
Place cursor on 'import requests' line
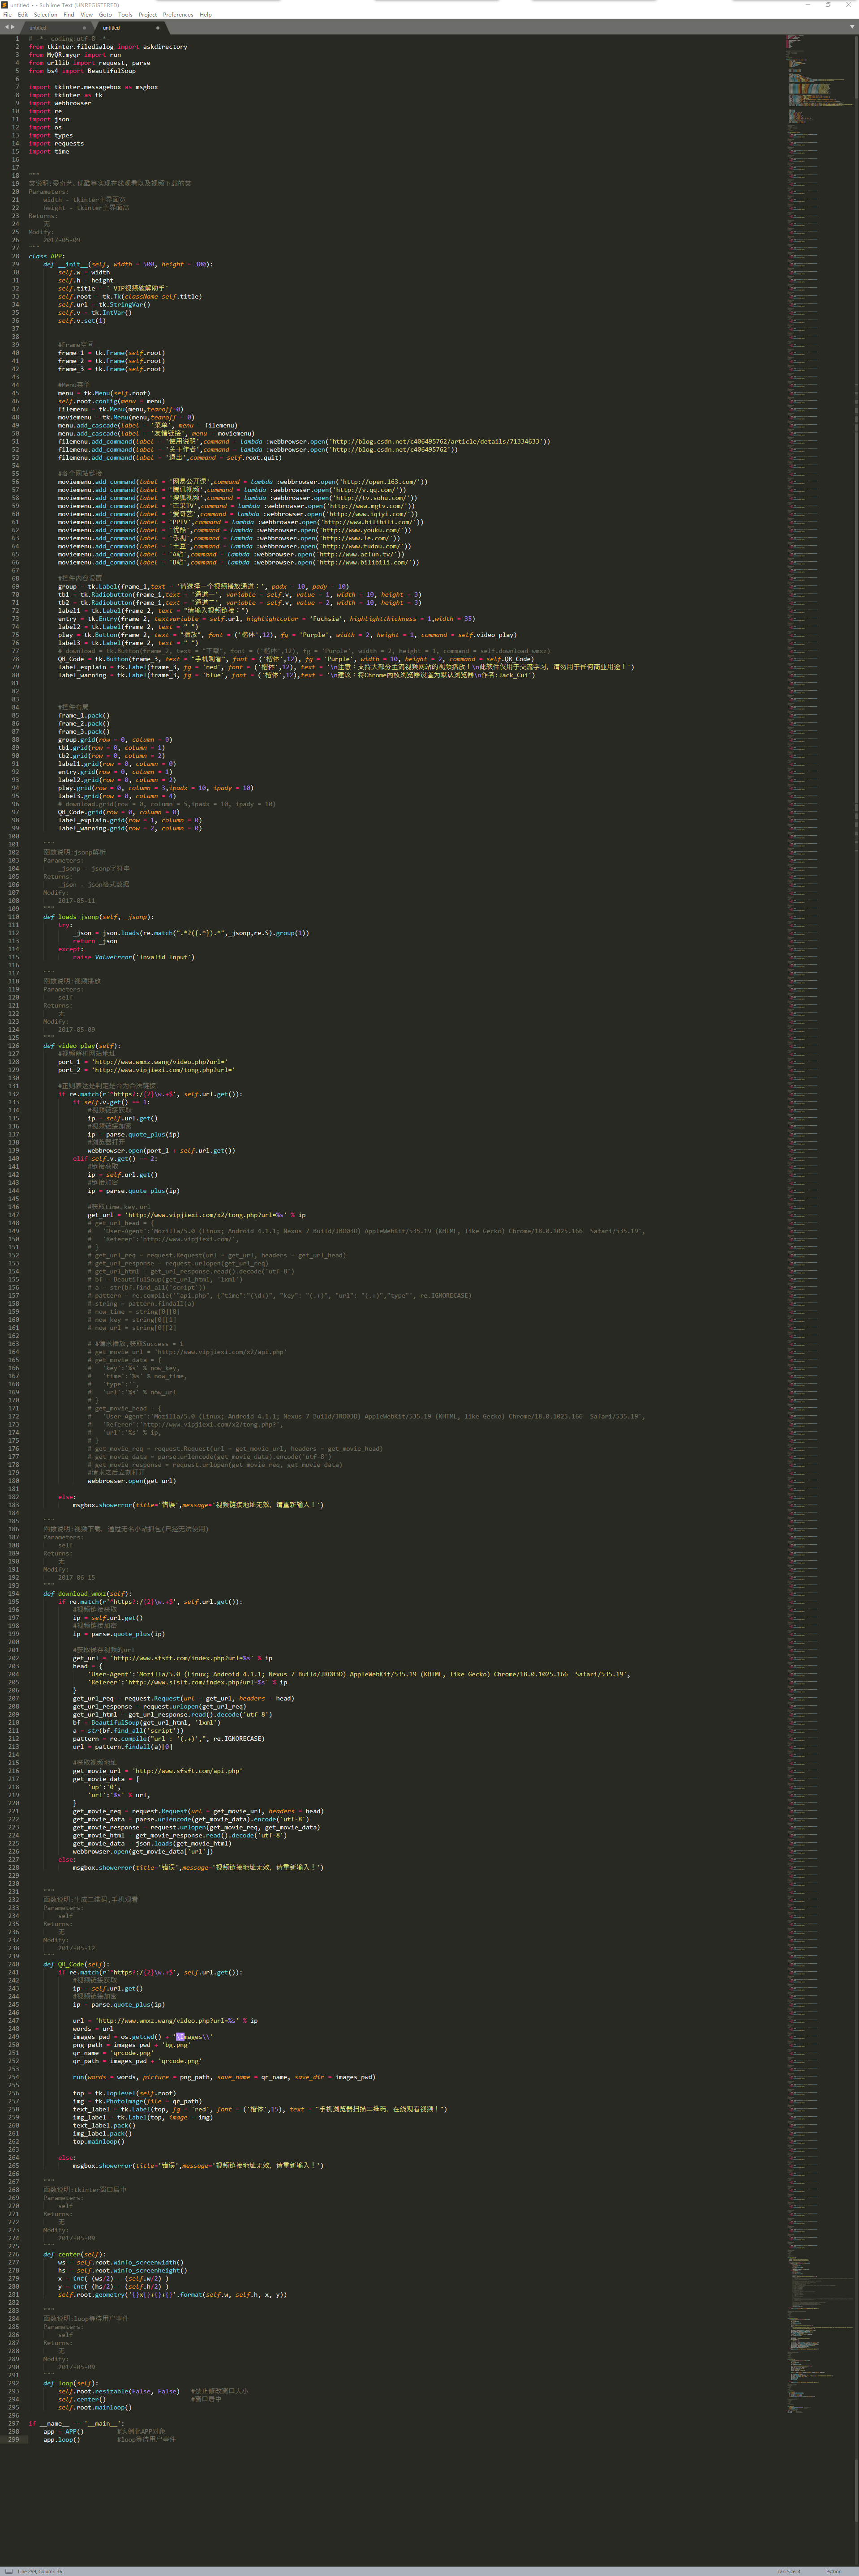[x=56, y=143]
